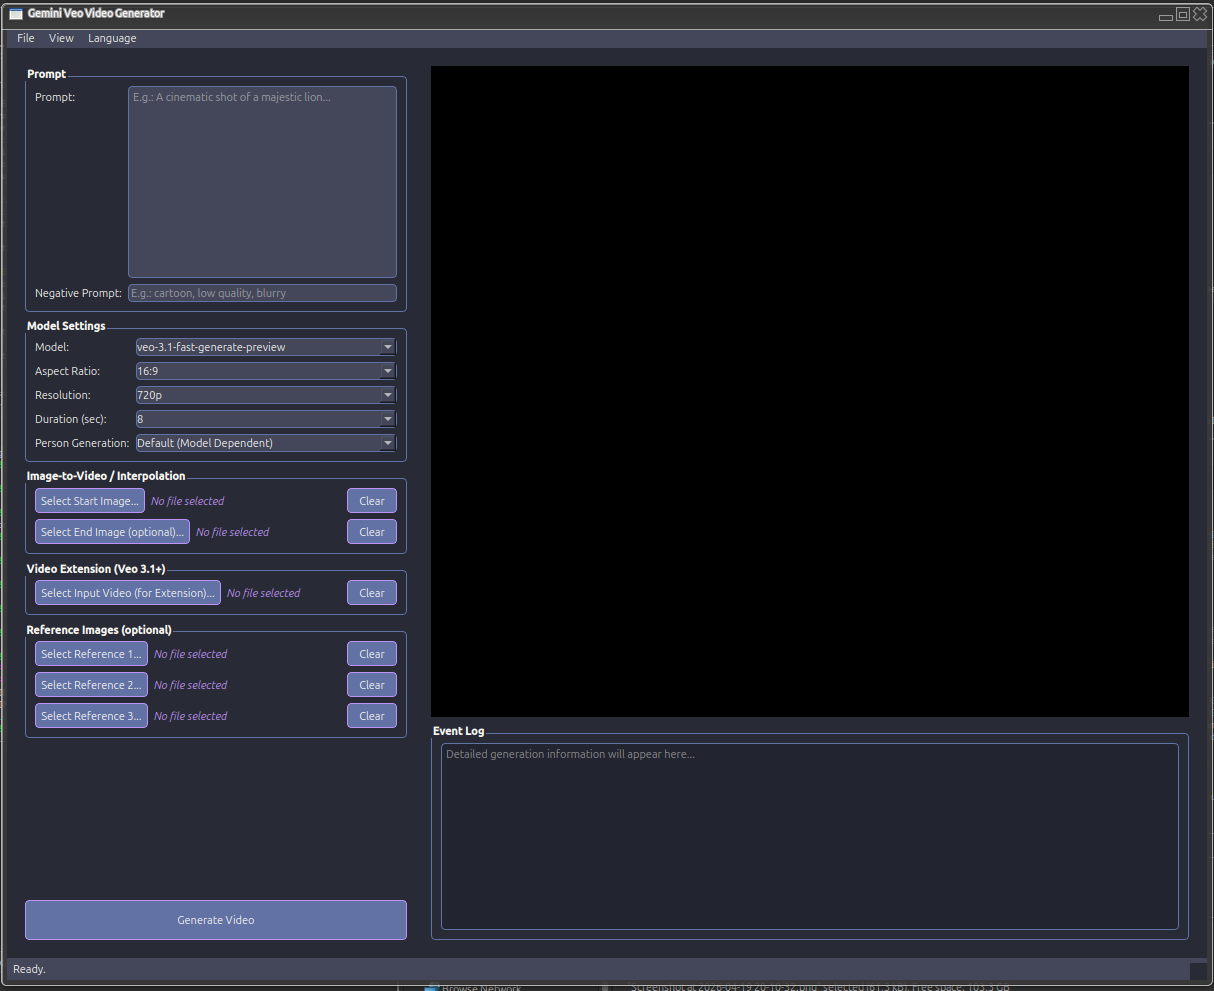
Task: Click Select Reference 3 button
Action: tap(91, 716)
